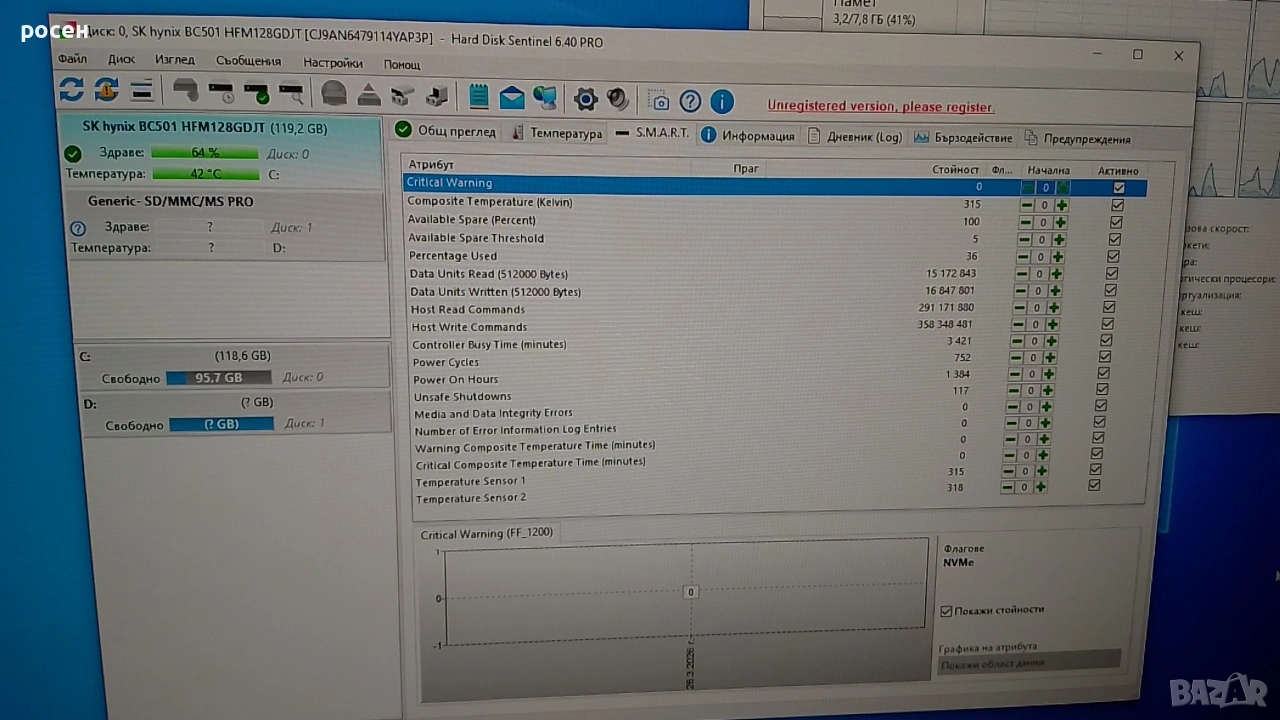The width and height of the screenshot is (1280, 720).
Task: Open configuration with the gear icon
Action: coord(586,99)
